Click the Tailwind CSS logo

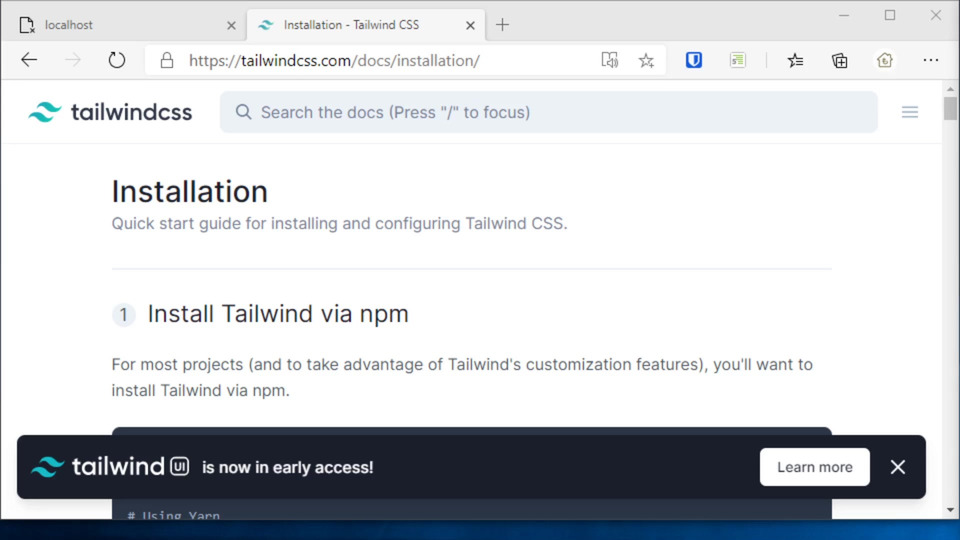click(110, 112)
